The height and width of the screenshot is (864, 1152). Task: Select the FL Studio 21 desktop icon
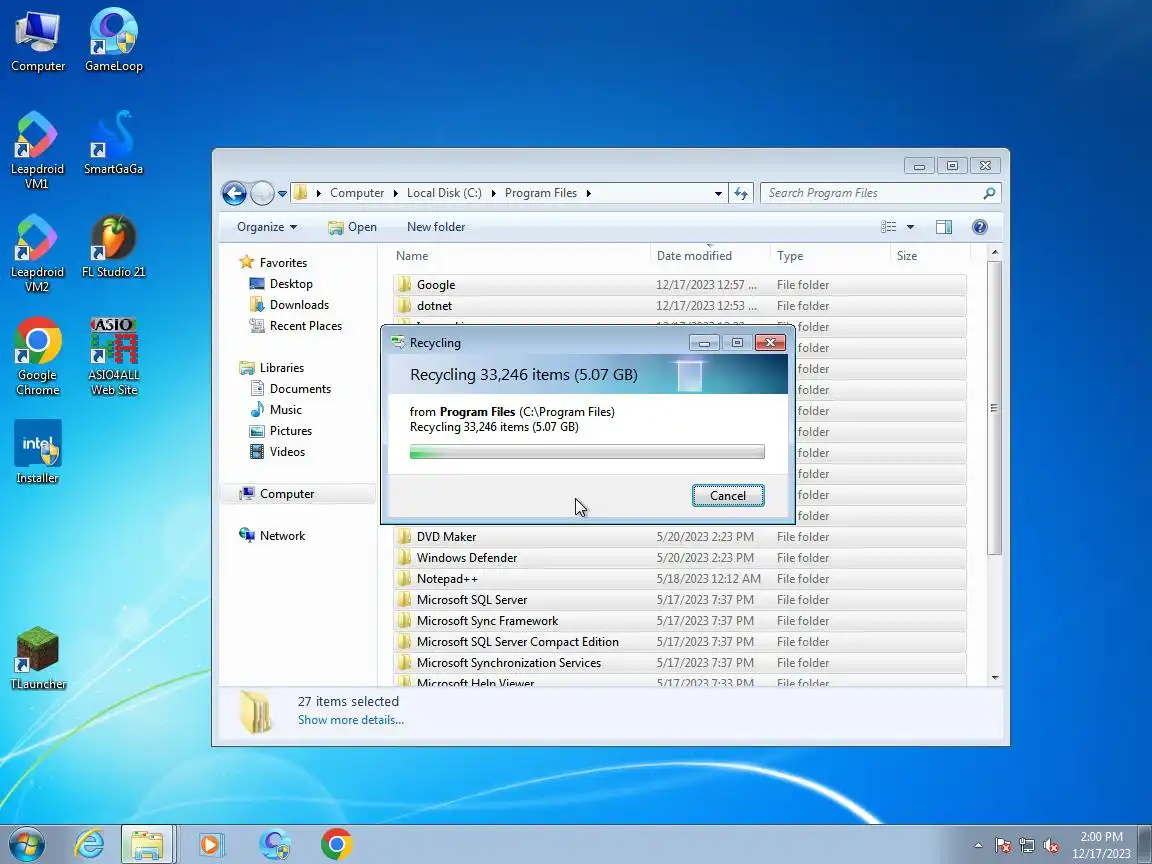point(113,247)
